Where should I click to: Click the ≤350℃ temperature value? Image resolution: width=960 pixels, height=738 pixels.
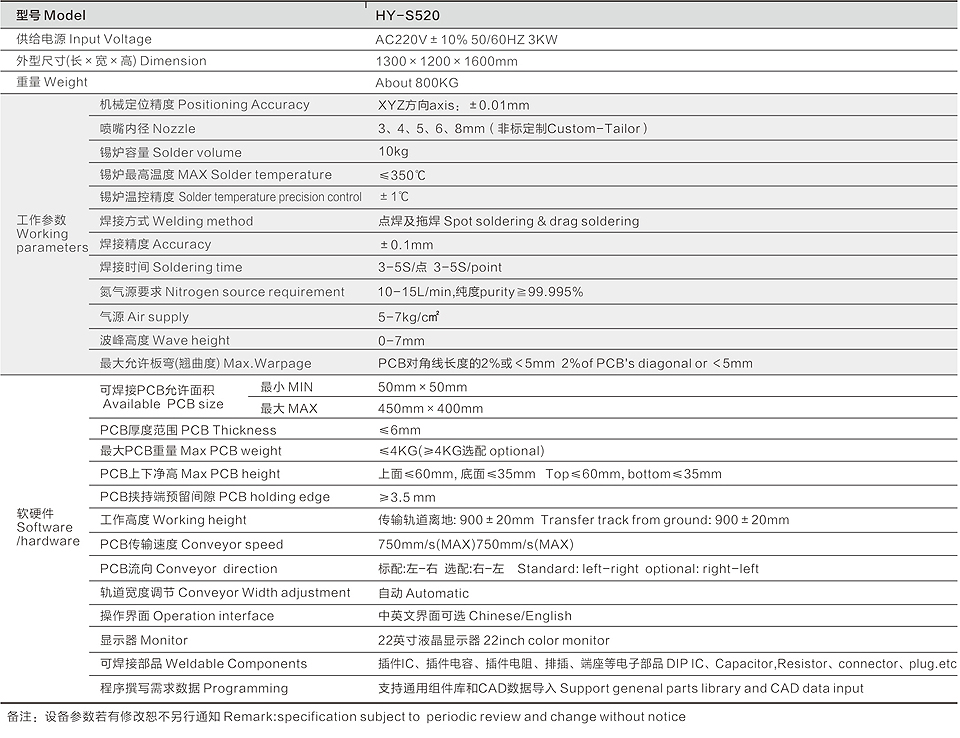pyautogui.click(x=402, y=175)
